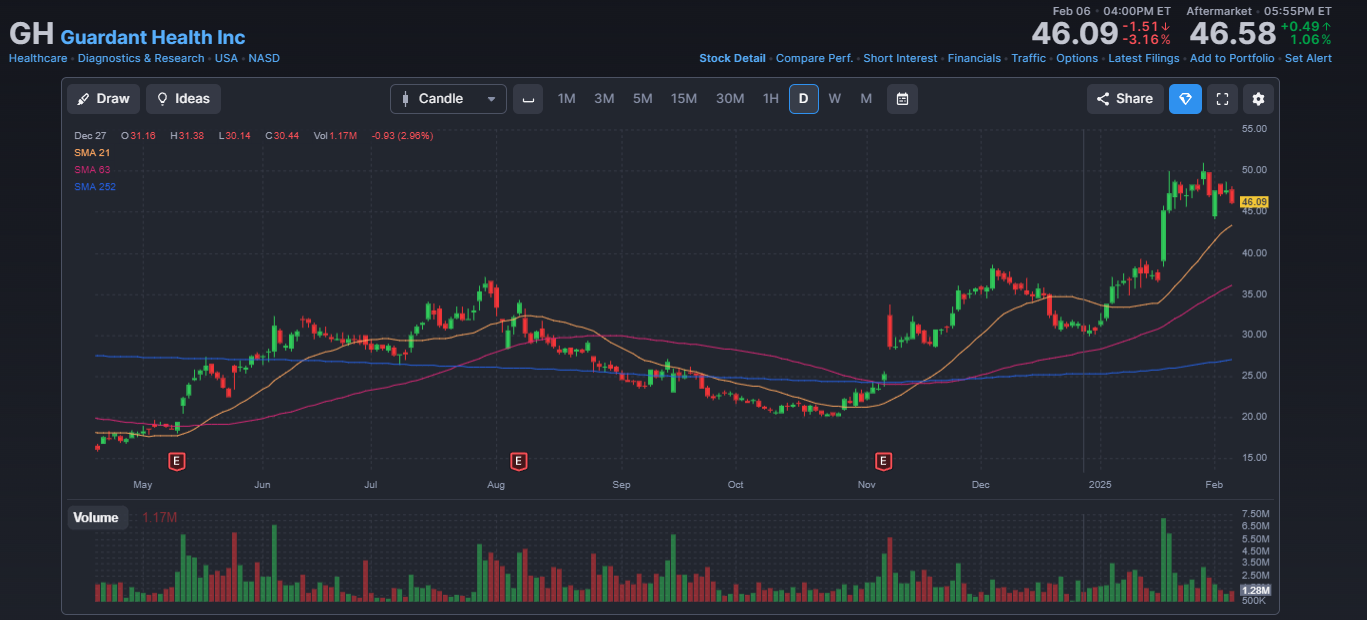Screen dimensions: 1367x620
Task: Click the SMA 21 indicator label
Action: pyautogui.click(x=92, y=153)
